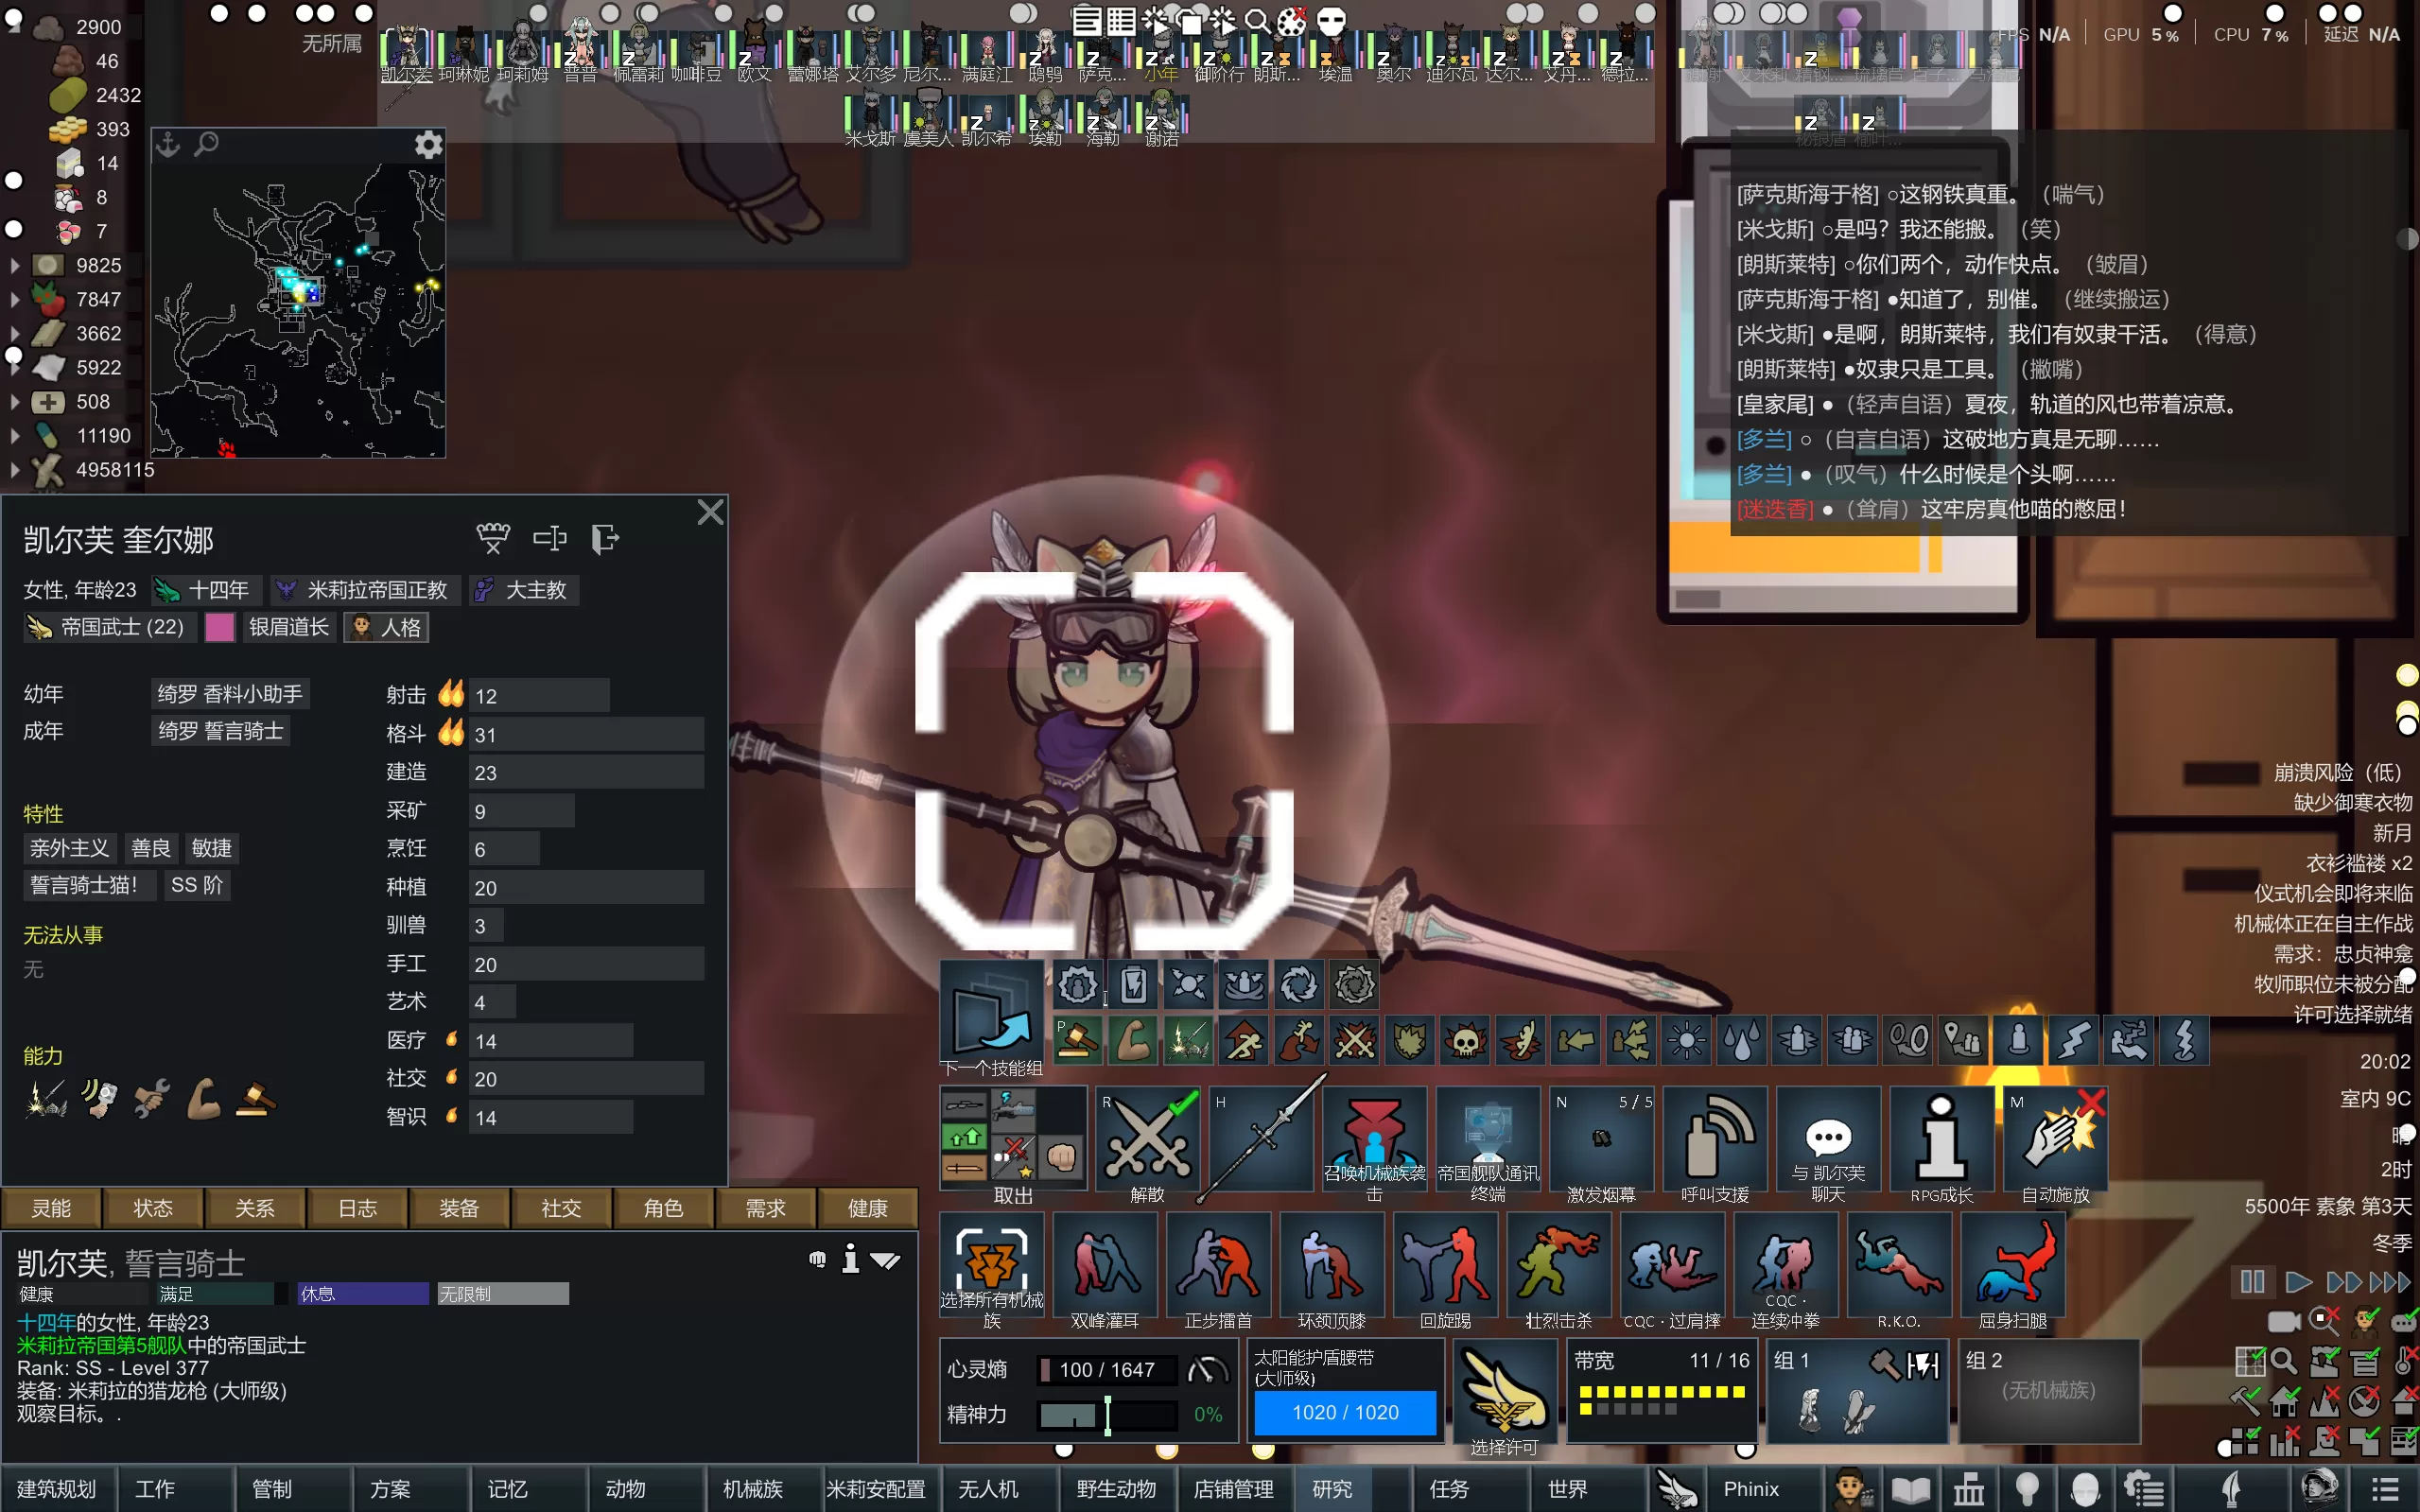The width and height of the screenshot is (2420, 1512).
Task: Open minimap settings gear icon
Action: click(x=428, y=145)
